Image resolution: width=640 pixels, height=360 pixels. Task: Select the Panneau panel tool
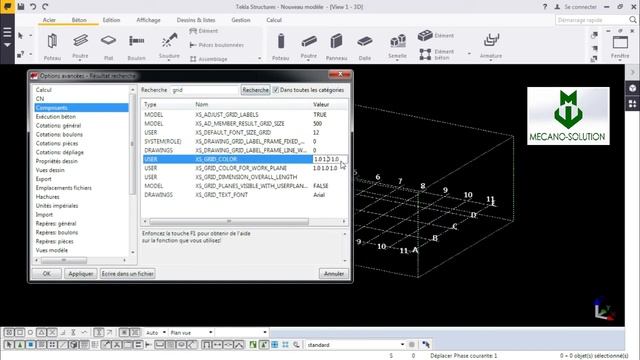tap(336, 47)
